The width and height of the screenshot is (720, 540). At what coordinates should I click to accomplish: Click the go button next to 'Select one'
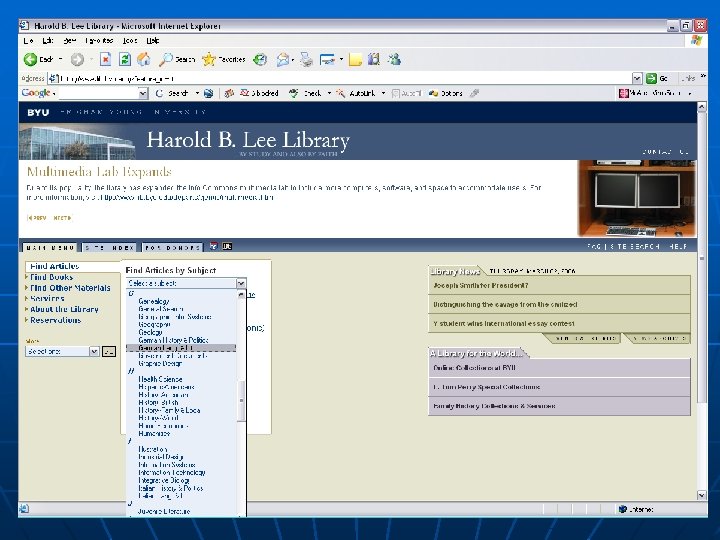(109, 352)
